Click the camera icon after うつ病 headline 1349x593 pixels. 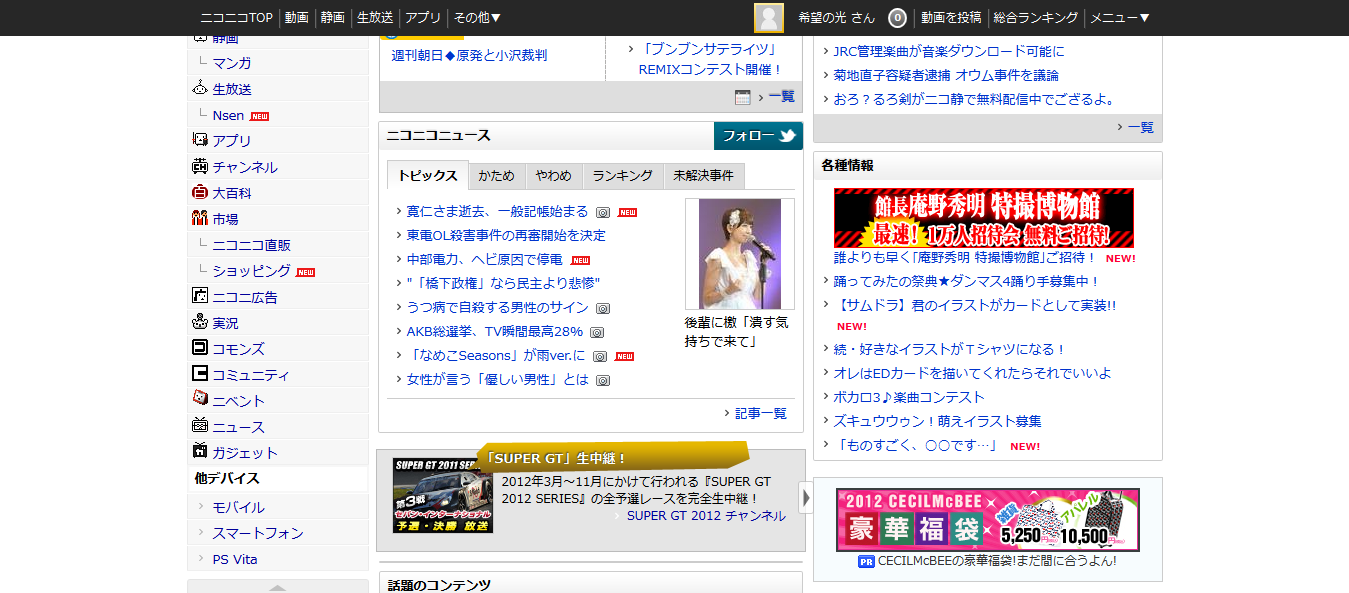tap(603, 308)
